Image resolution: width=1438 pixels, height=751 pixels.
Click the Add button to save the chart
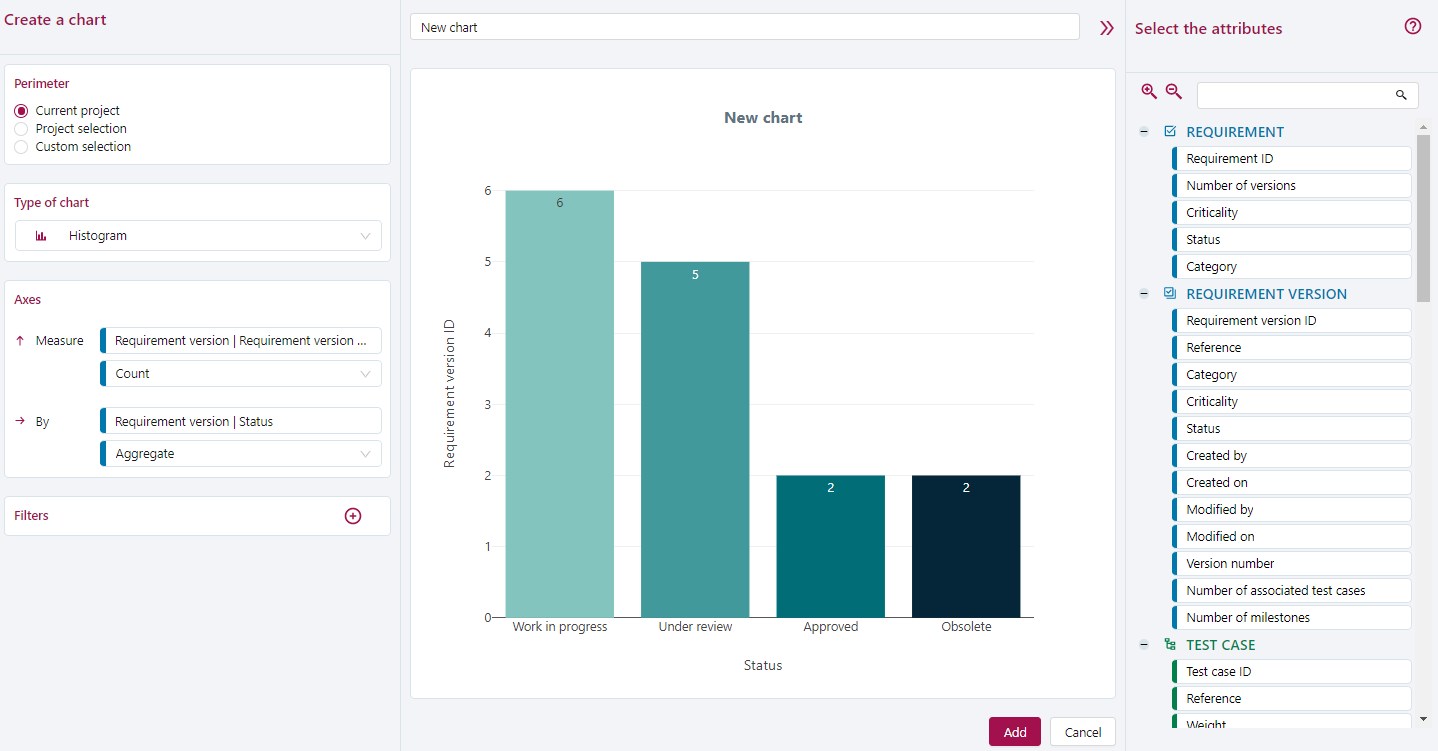tap(1014, 731)
